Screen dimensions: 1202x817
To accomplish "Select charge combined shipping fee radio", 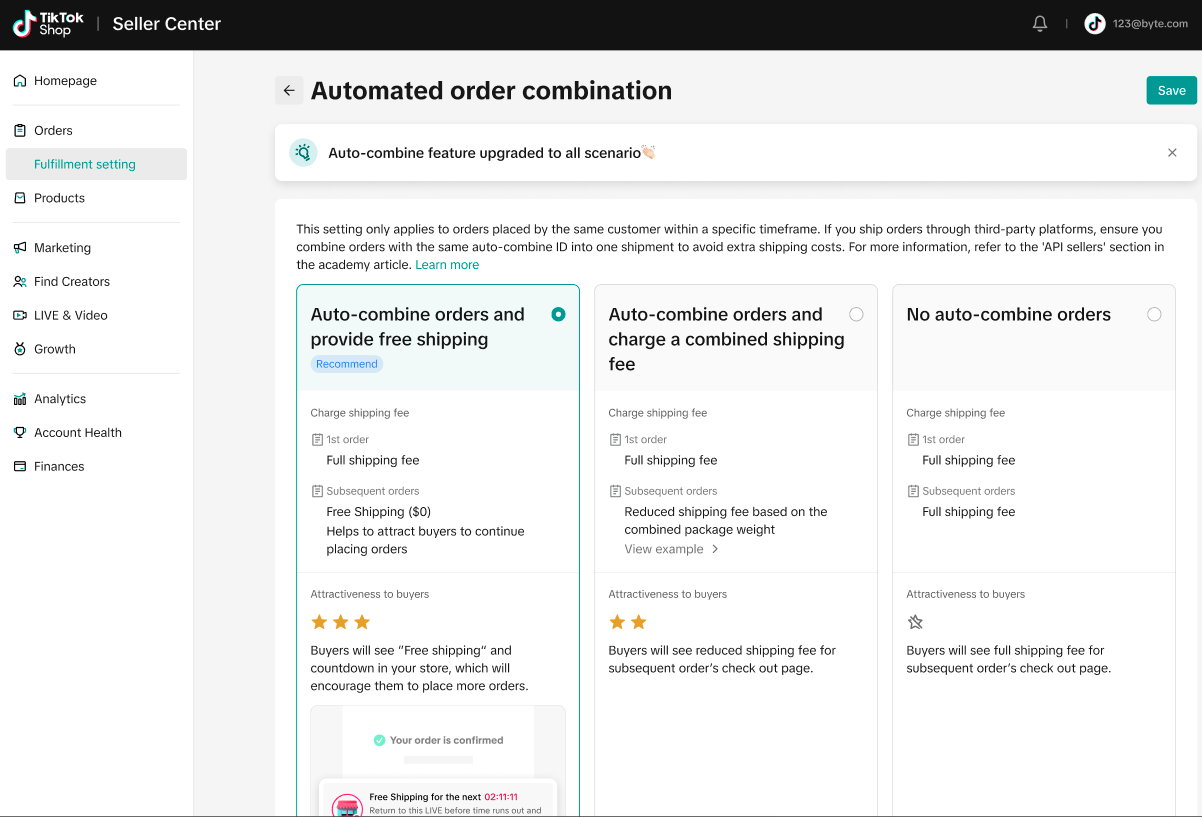I will 856,314.
